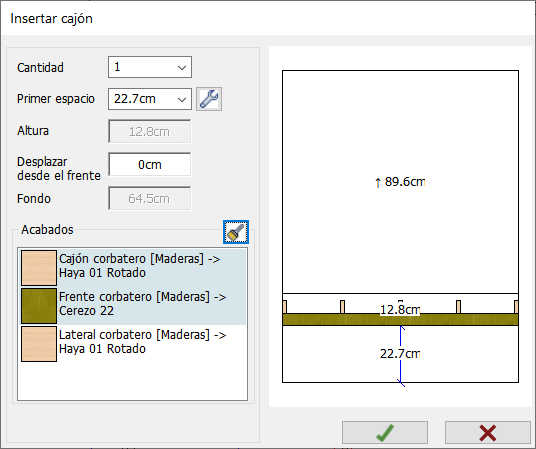Click the disabled Altura 12.8cm field
This screenshot has width=536, height=449.
pos(150,131)
